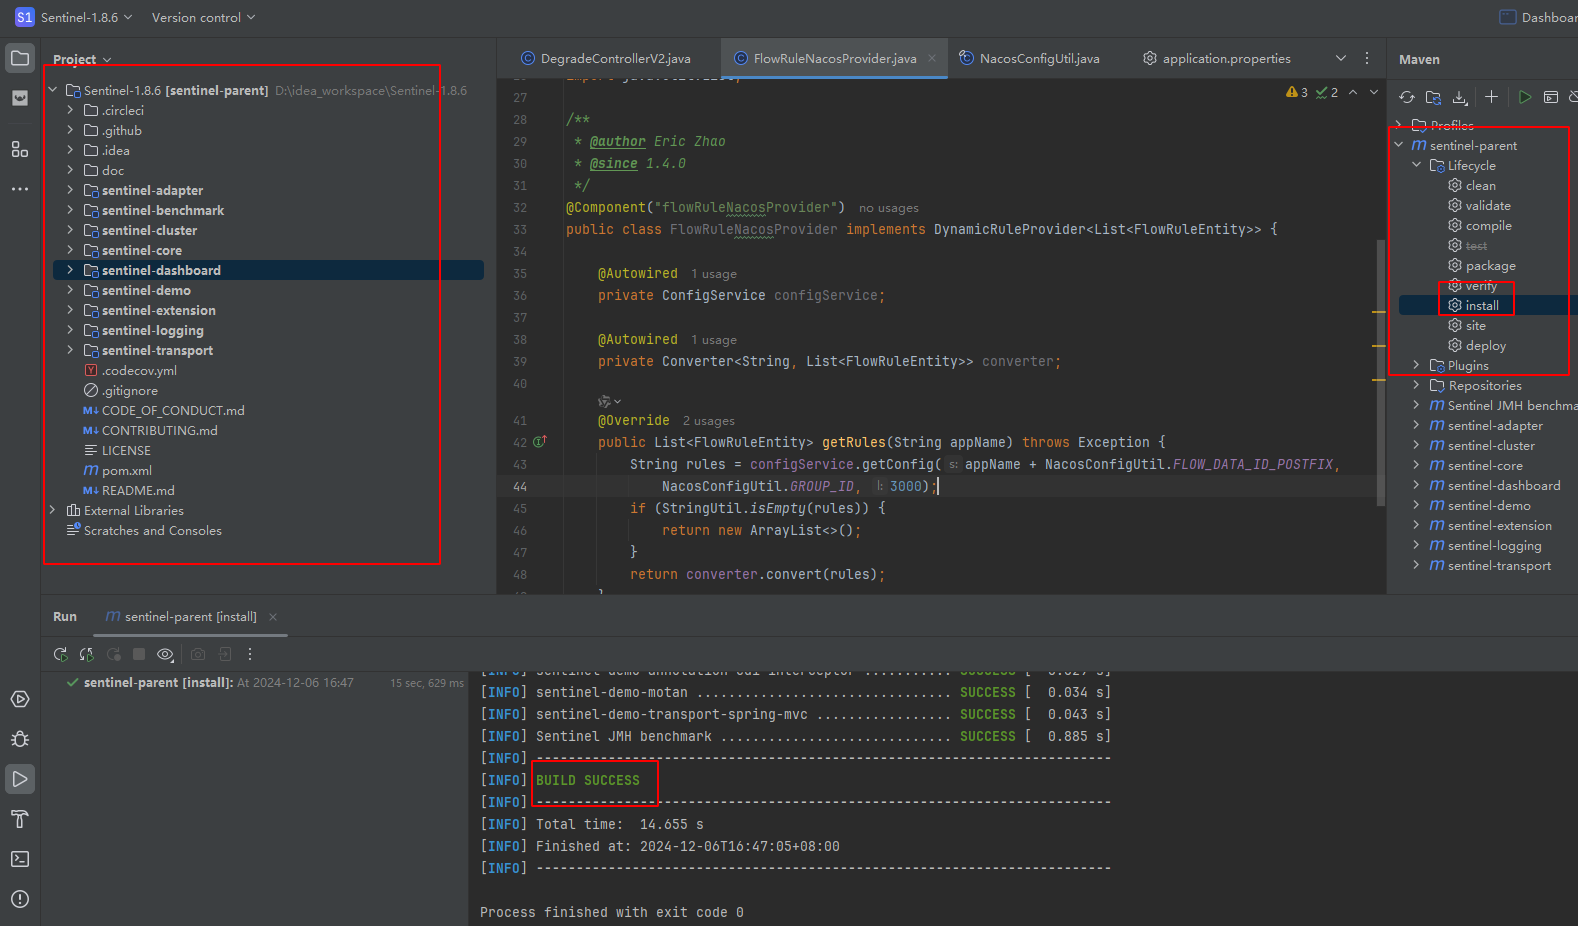Click the implements gutter icon on line 42
The height and width of the screenshot is (926, 1578).
point(540,441)
